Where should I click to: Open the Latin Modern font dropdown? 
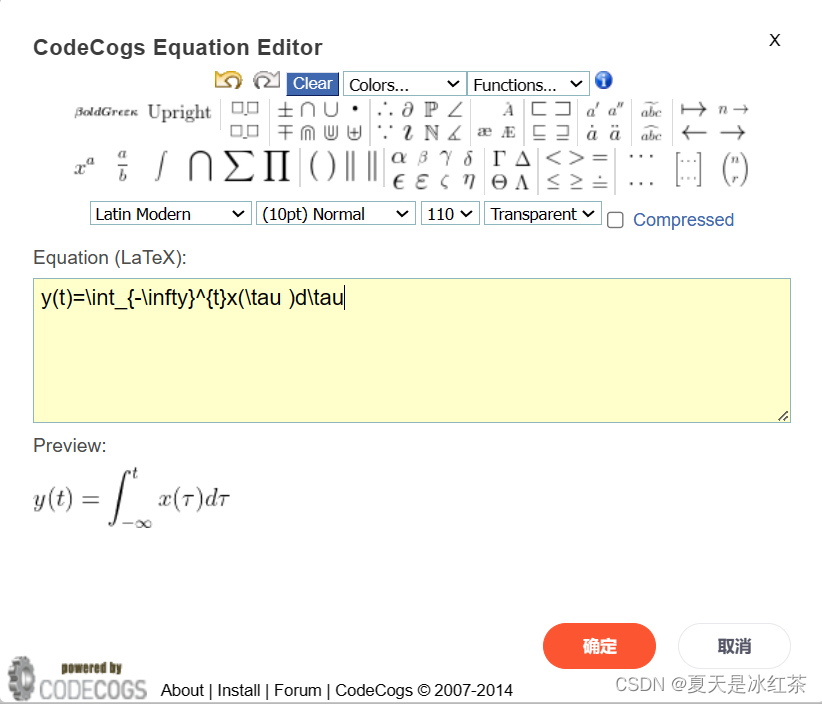170,214
